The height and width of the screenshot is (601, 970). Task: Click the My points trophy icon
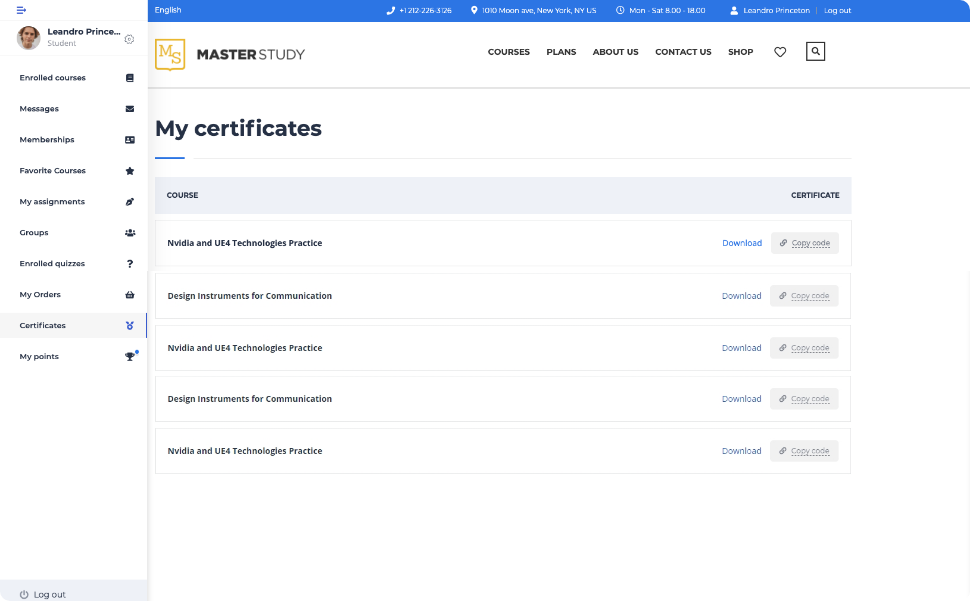[x=130, y=357]
